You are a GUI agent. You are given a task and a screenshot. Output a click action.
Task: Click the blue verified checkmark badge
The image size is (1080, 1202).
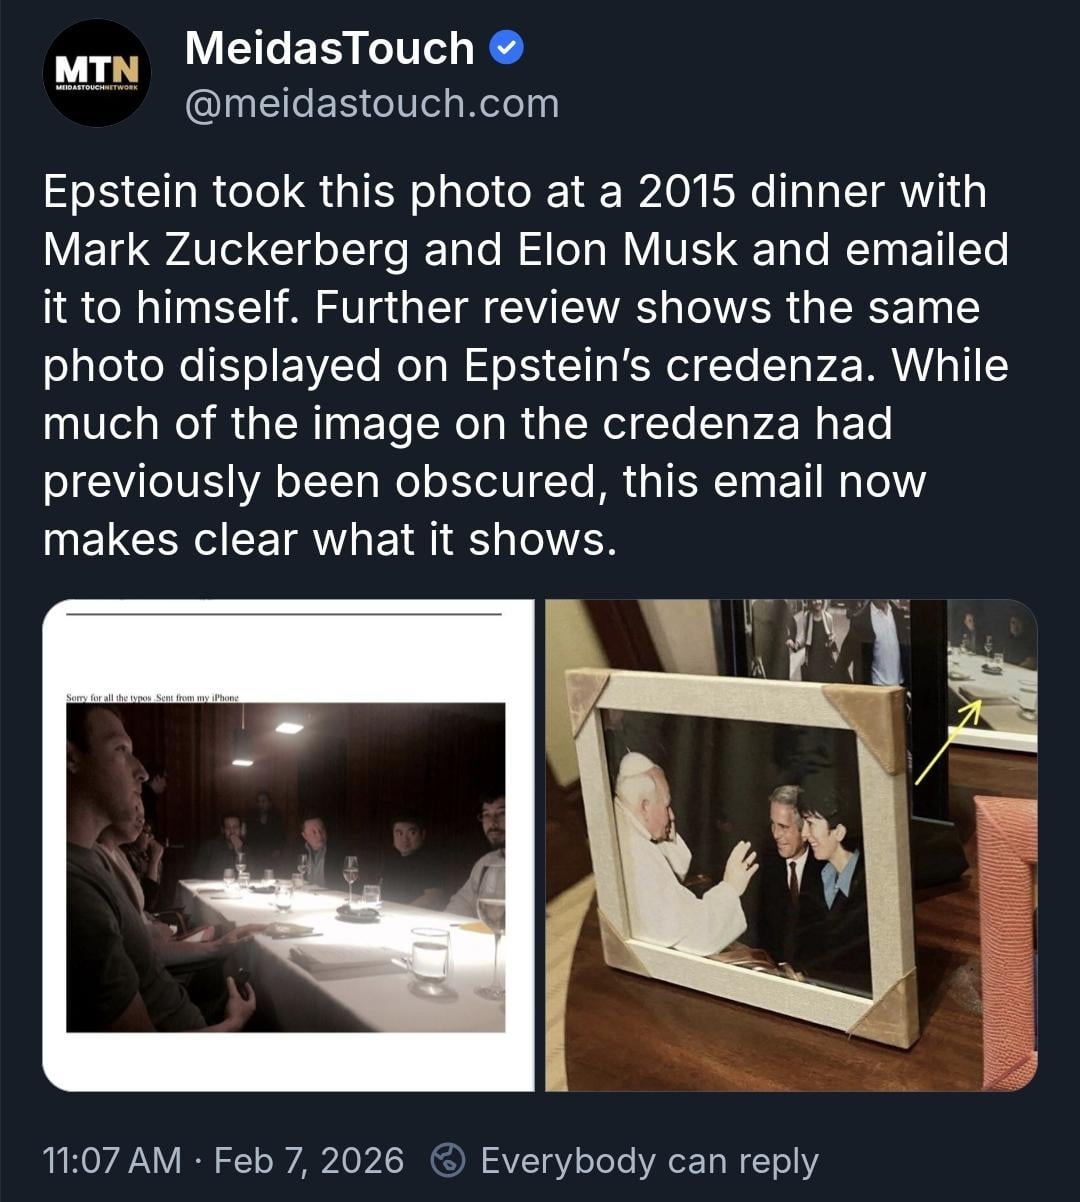[x=507, y=48]
